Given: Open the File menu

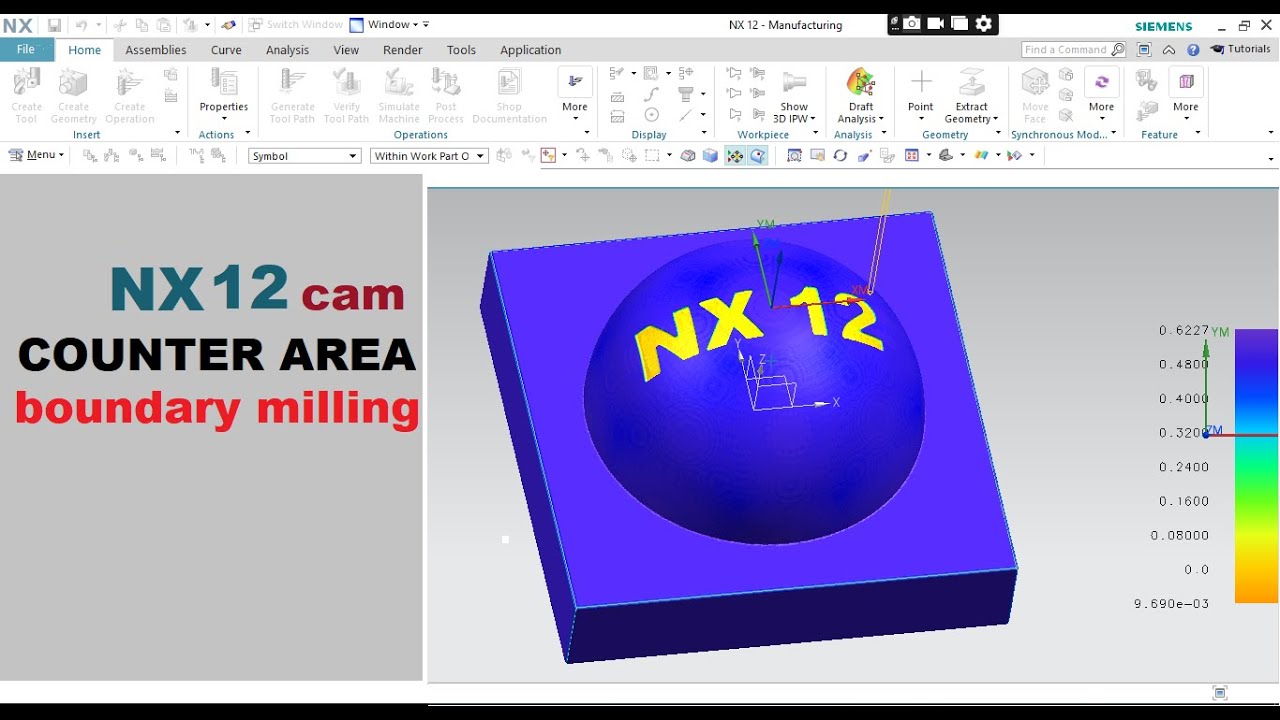Looking at the screenshot, I should (27, 50).
